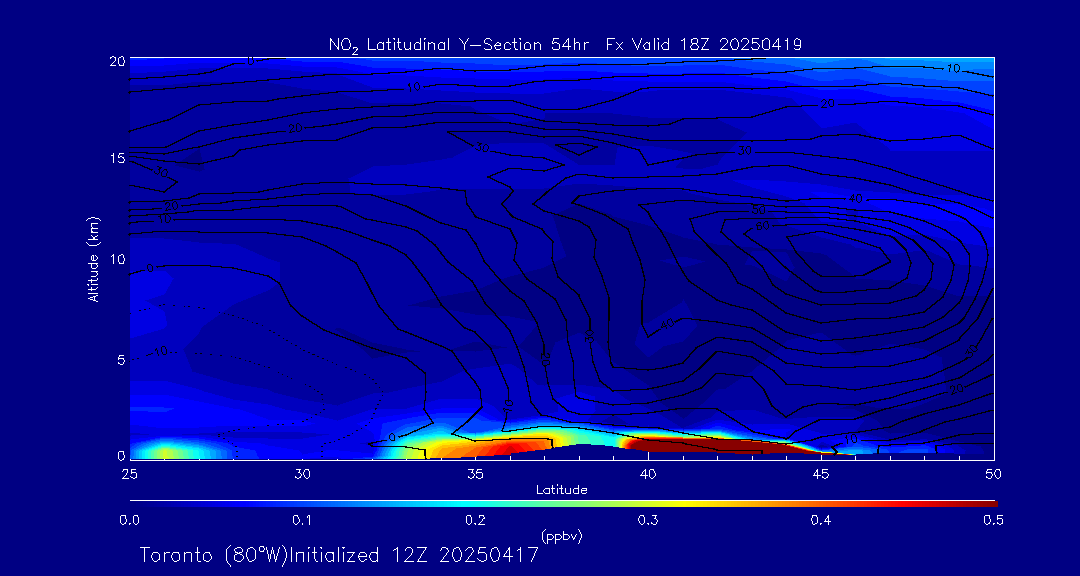Click the '60' contour line label
Viewport: 1080px width, 576px height.
click(762, 225)
